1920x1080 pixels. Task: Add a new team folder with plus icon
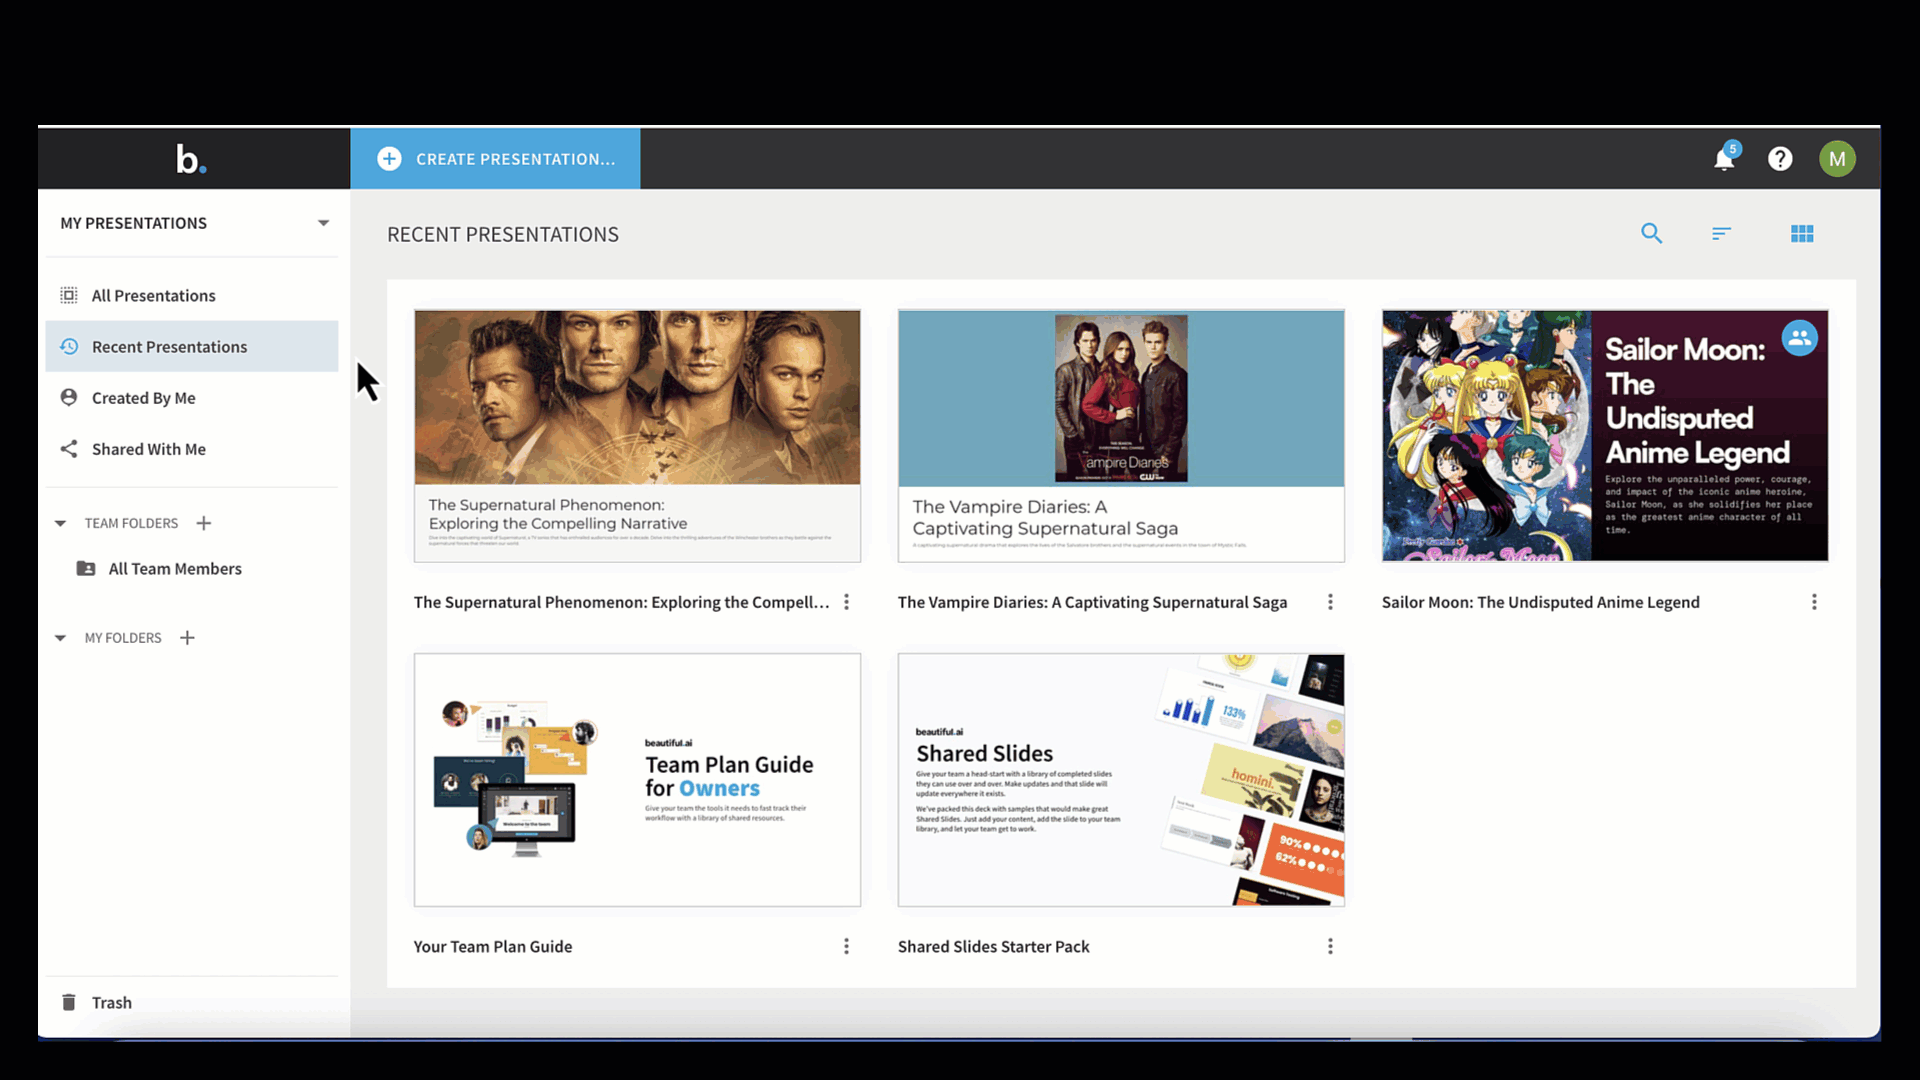coord(204,524)
